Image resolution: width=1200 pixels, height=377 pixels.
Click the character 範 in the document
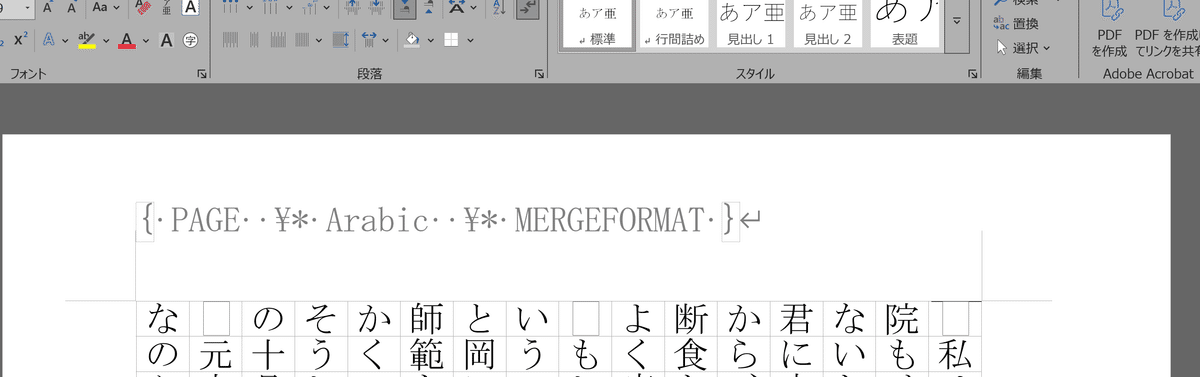427,356
